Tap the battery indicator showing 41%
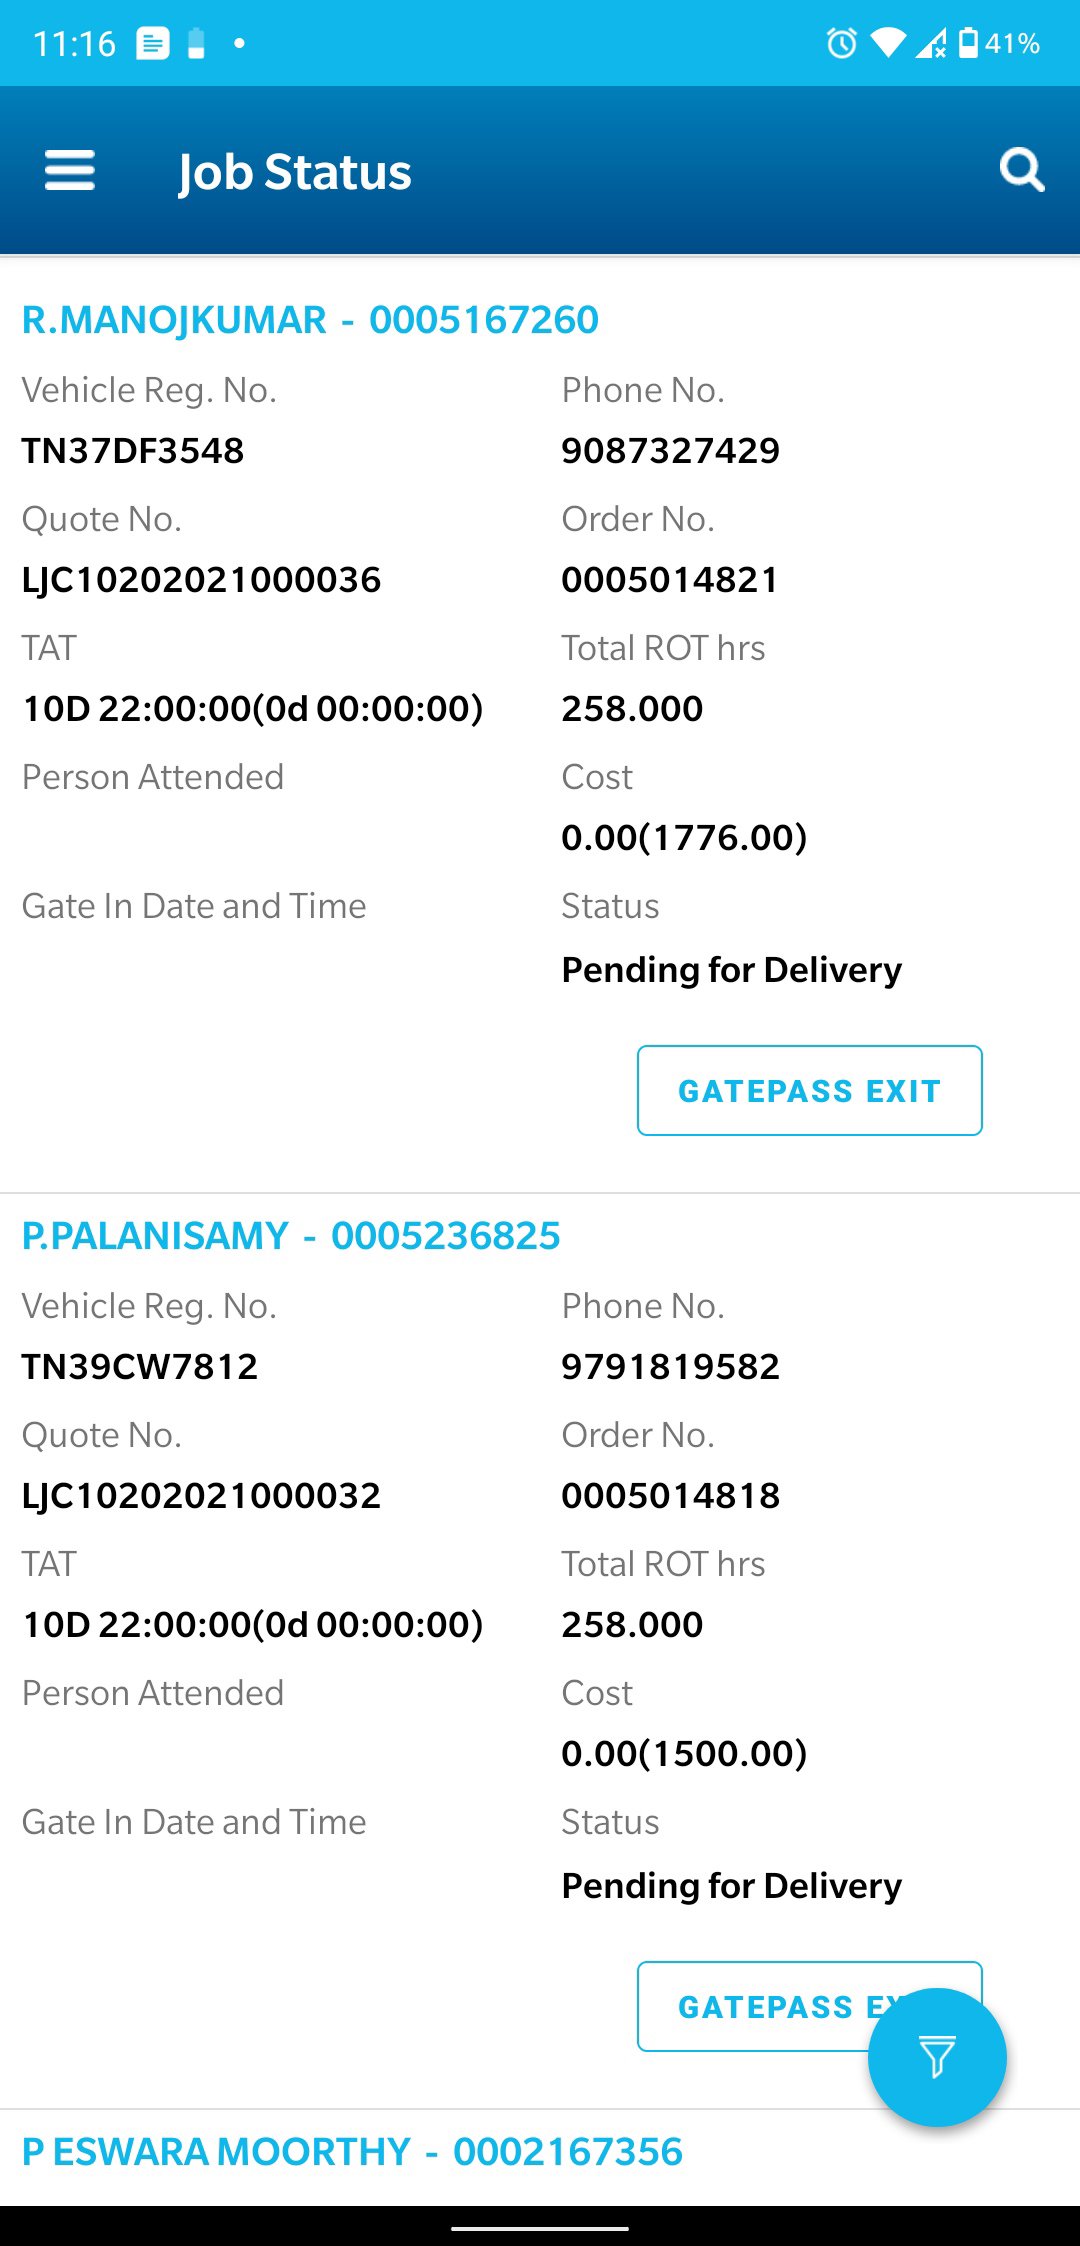 [x=999, y=43]
